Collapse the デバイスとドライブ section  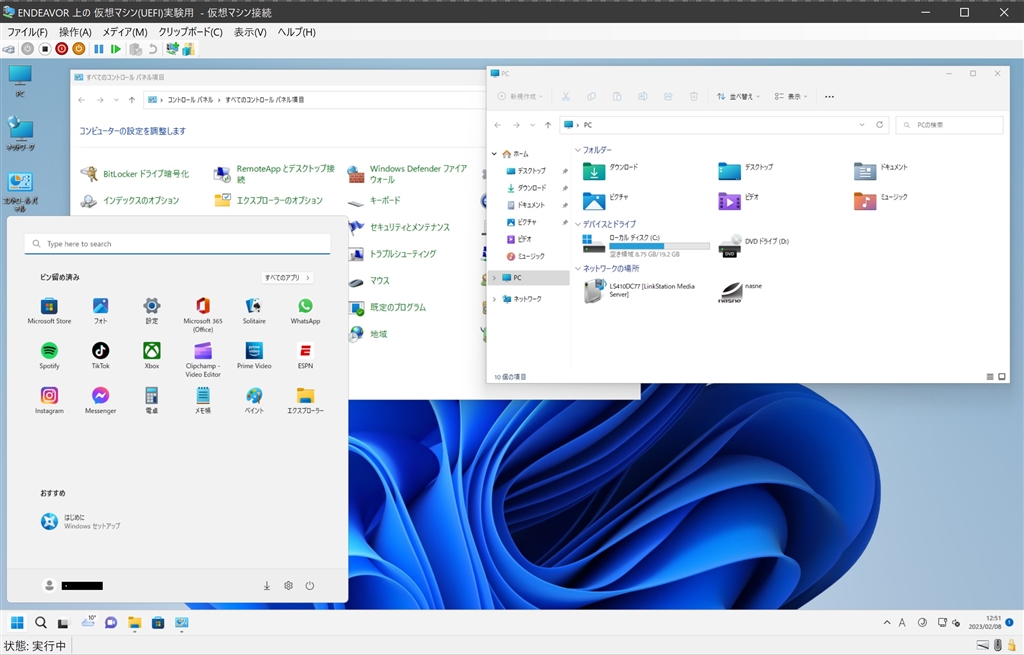(578, 224)
